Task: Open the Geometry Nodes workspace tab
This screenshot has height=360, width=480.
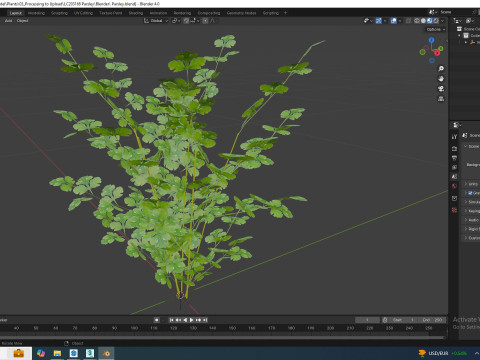Action: [241, 13]
